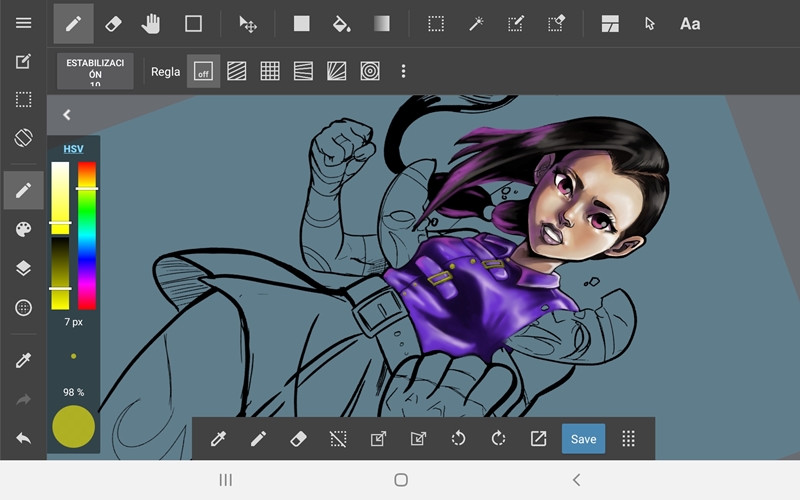Click the first export-arrow icon in bottom bar

378,439
